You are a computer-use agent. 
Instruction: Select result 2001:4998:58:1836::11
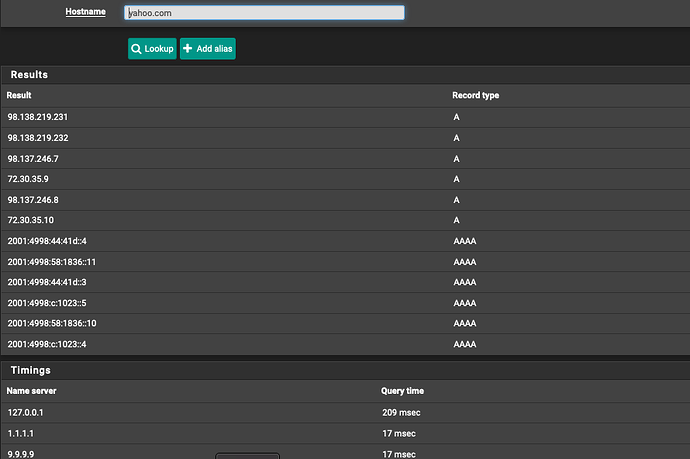tap(51, 262)
